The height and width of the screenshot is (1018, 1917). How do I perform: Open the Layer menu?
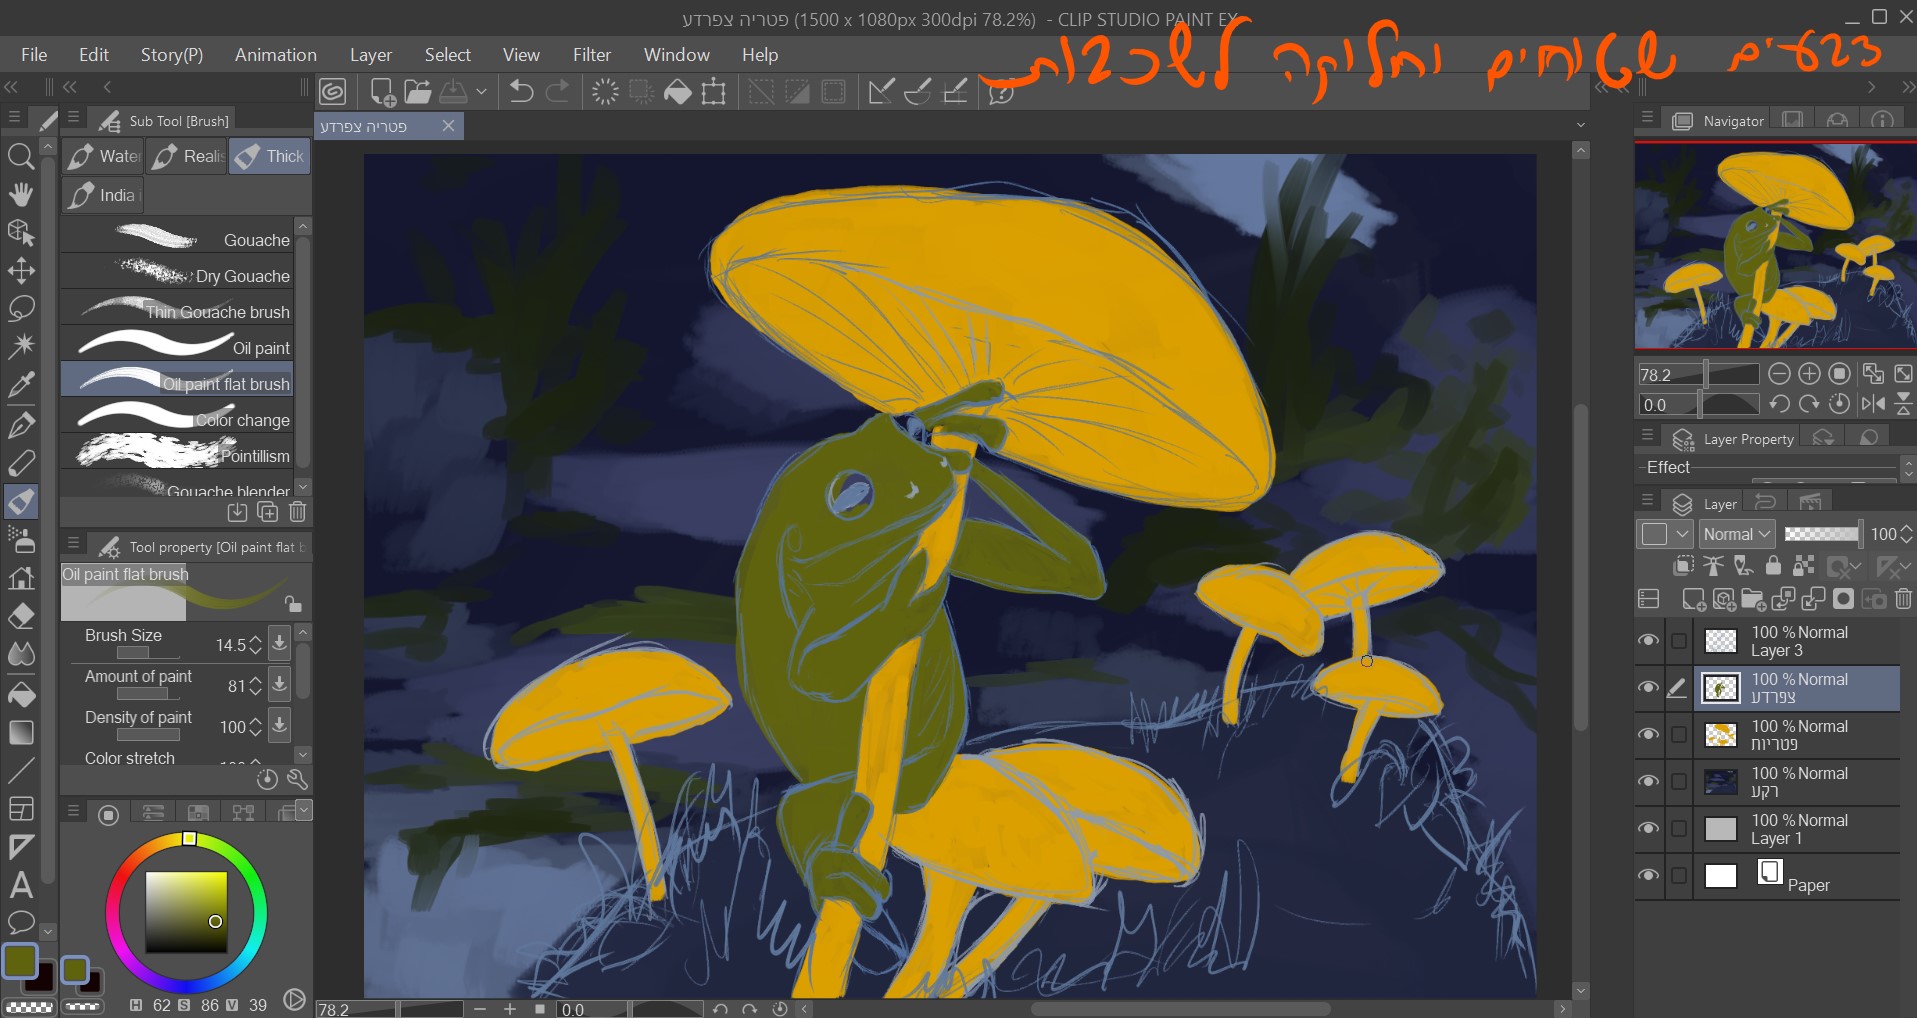371,55
